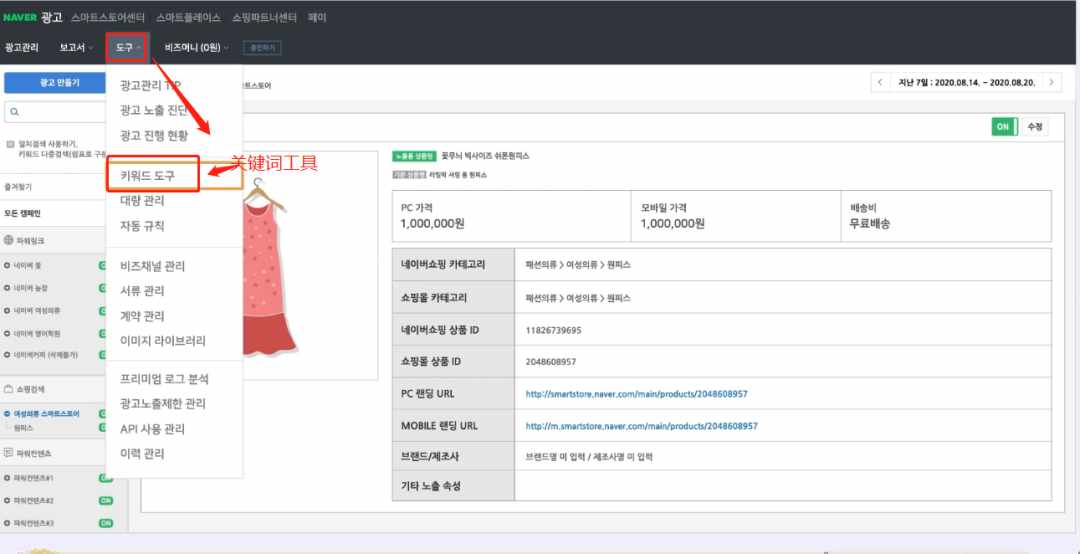Click the 2048608957 쇼핑몰 상품 ID value
Screen dimensions: 1080x554
[x=551, y=362]
